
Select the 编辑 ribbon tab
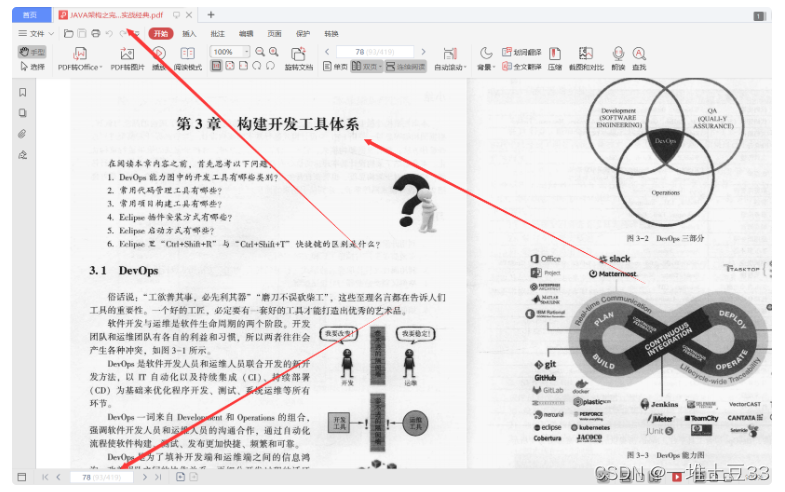(x=246, y=34)
